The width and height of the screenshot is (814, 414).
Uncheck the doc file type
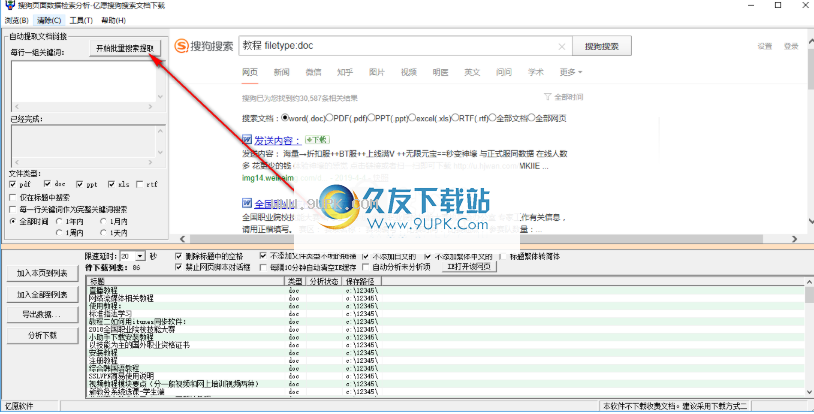tap(47, 184)
